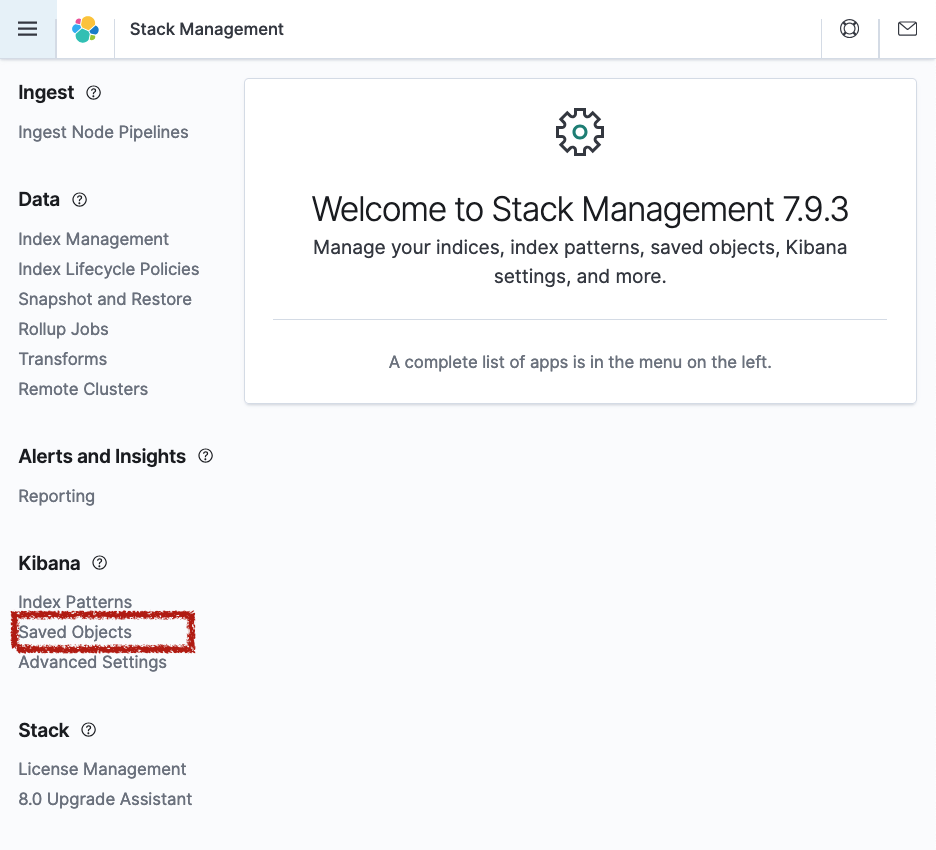936x850 pixels.
Task: Go to Reporting
Action: coord(57,496)
